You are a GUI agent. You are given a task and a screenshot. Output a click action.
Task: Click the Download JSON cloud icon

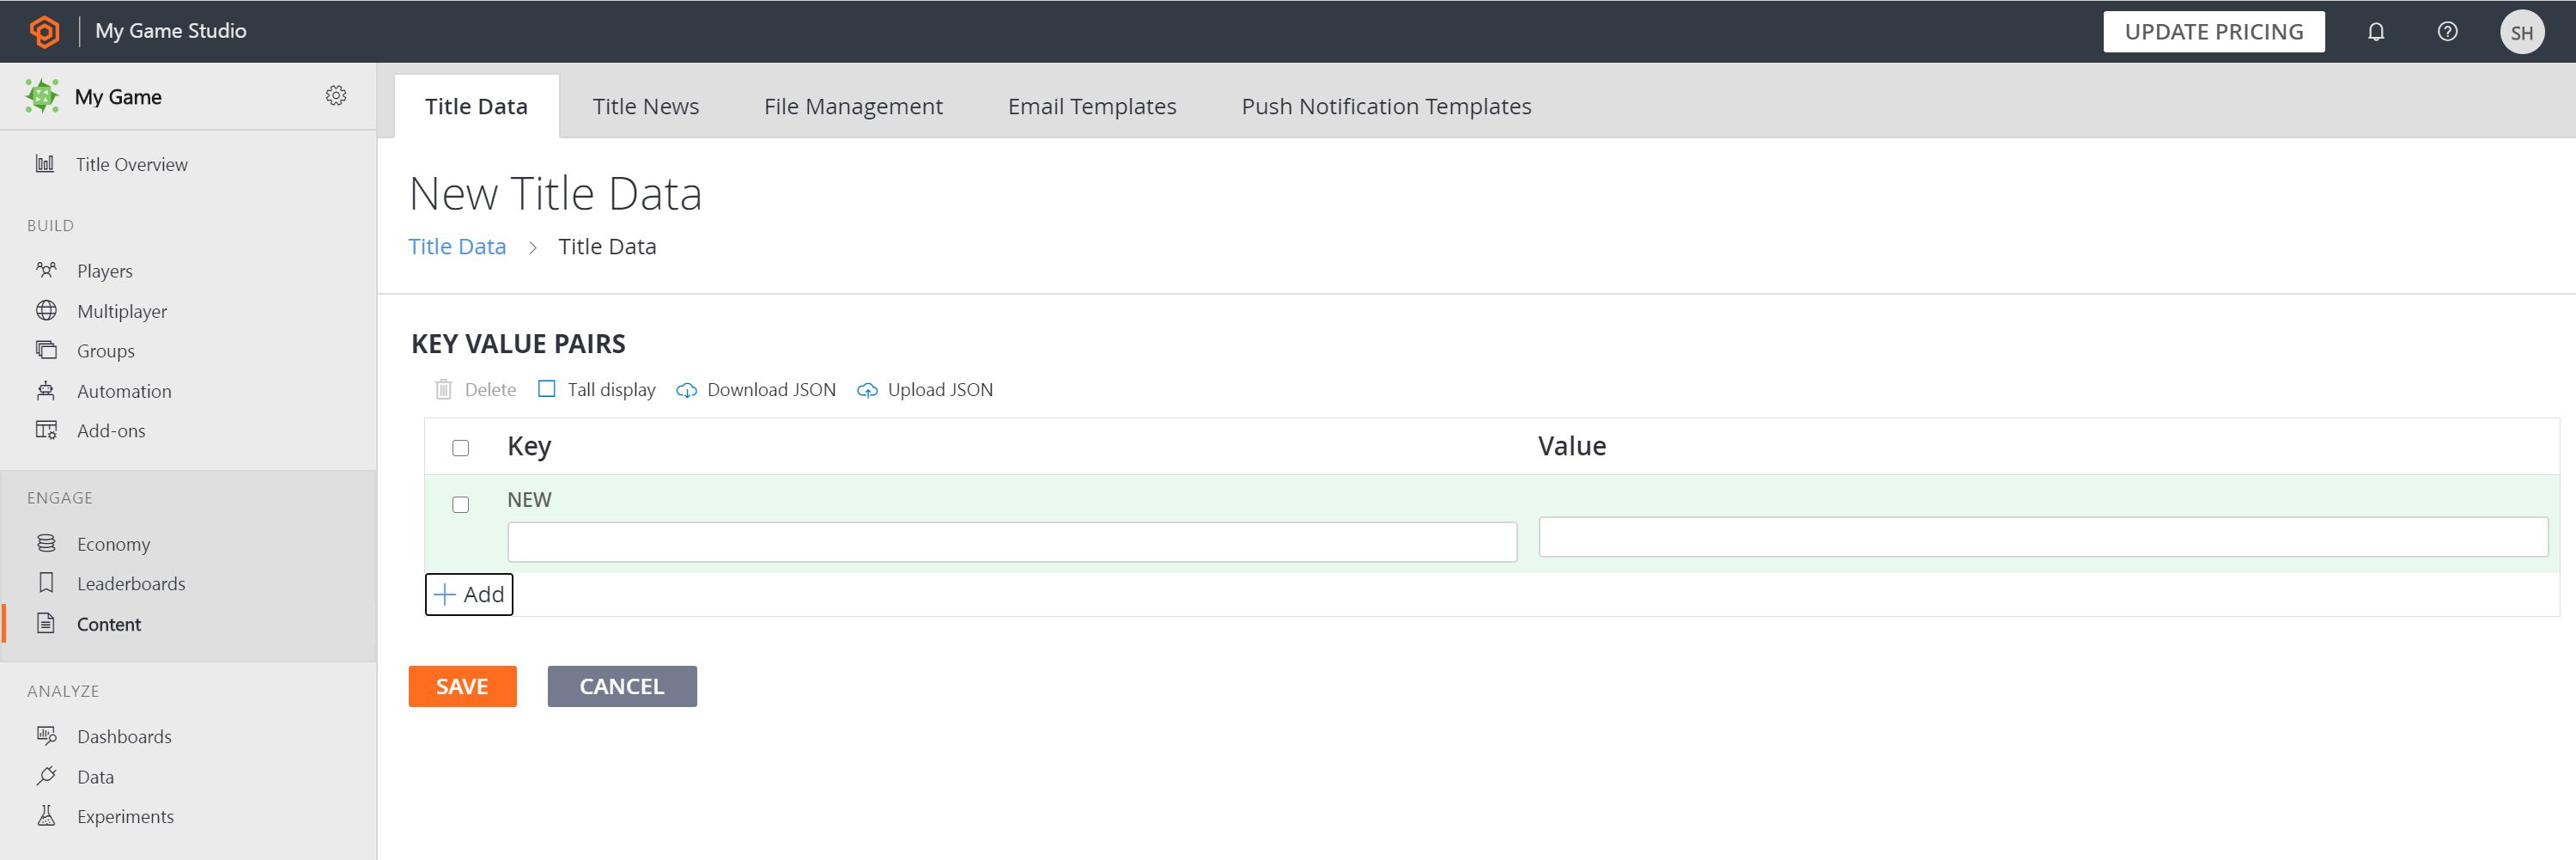tap(686, 390)
